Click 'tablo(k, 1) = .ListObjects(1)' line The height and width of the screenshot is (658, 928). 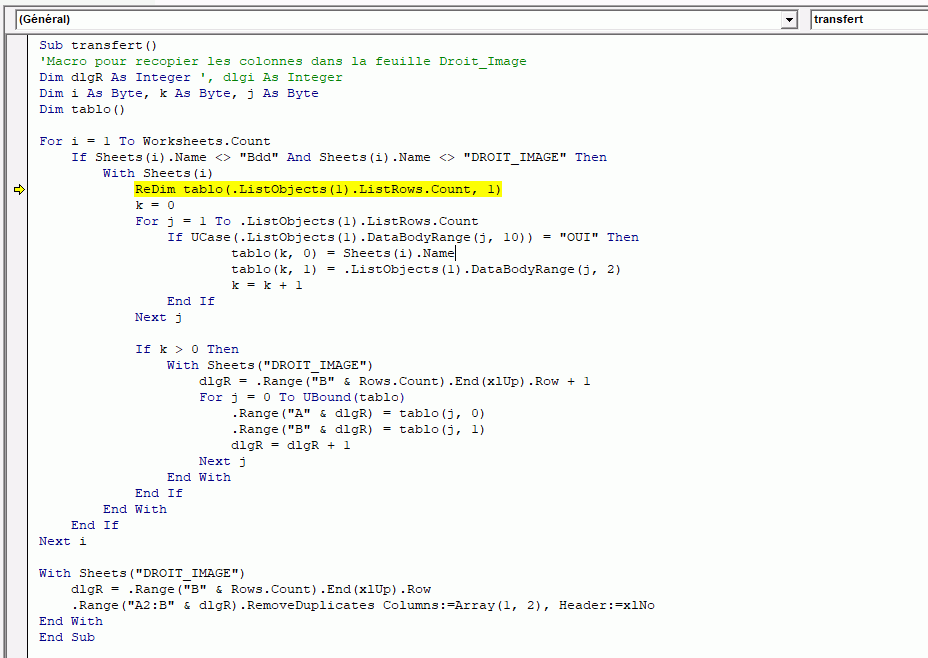426,269
